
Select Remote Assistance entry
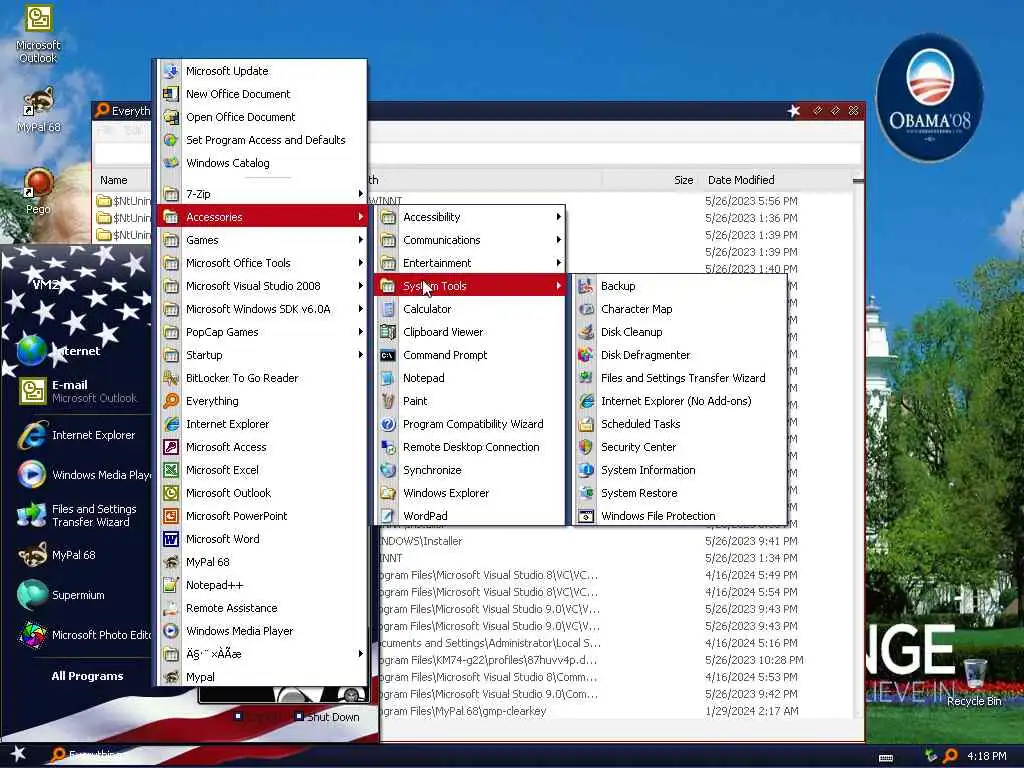[x=262, y=608]
